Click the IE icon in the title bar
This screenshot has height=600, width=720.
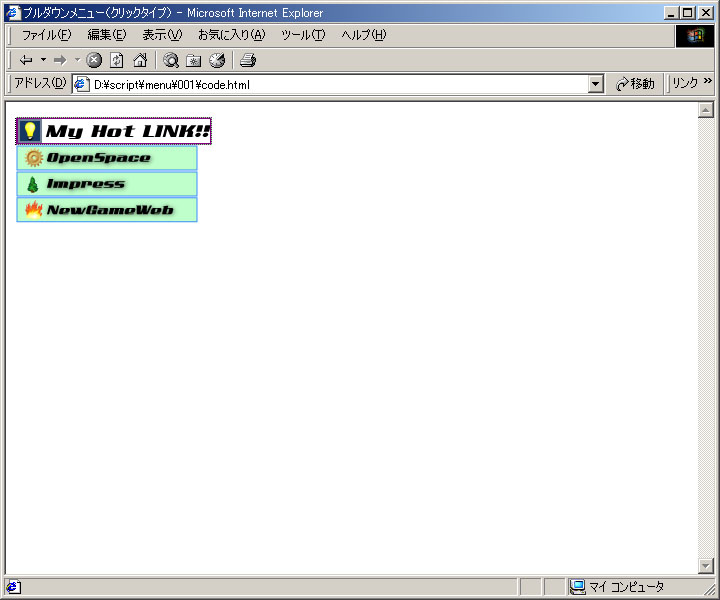(x=13, y=12)
